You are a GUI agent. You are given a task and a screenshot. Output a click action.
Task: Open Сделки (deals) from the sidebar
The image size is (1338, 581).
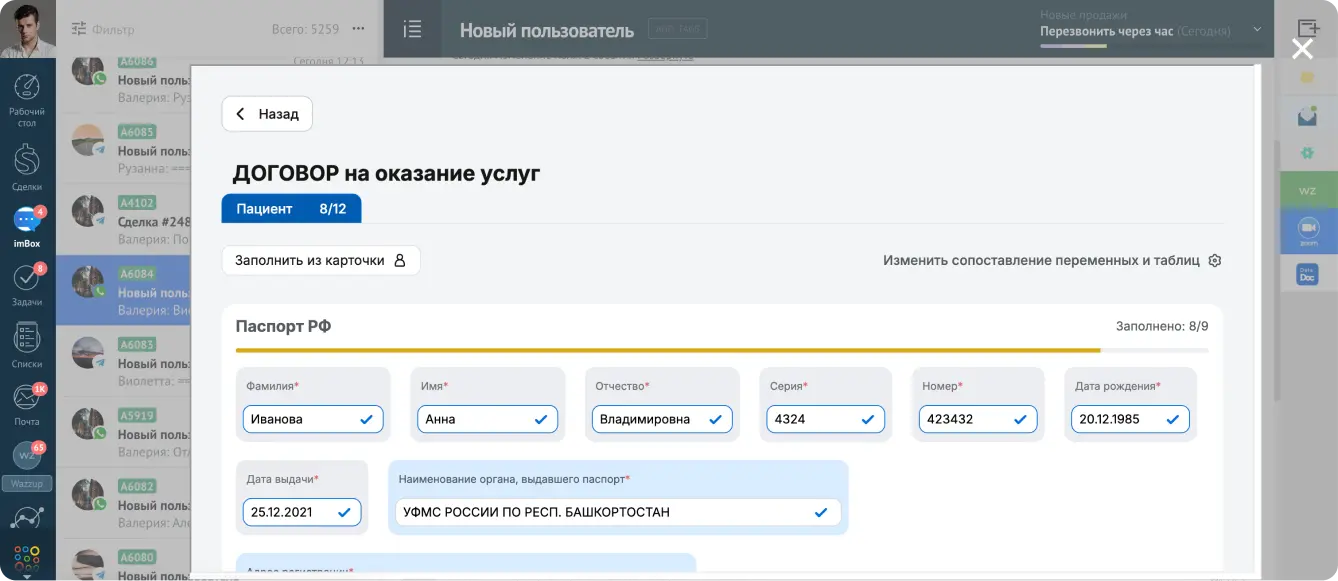27,165
